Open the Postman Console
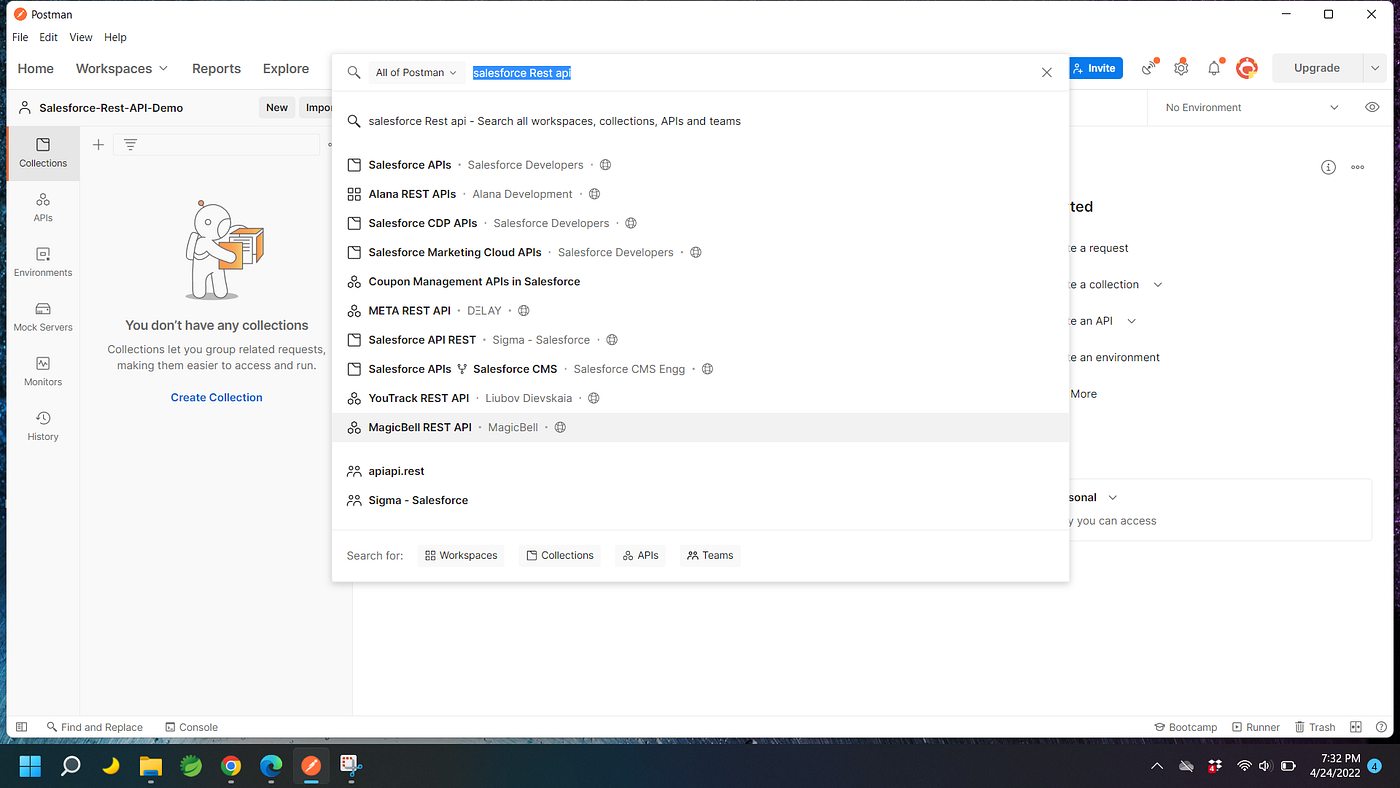 pyautogui.click(x=190, y=726)
